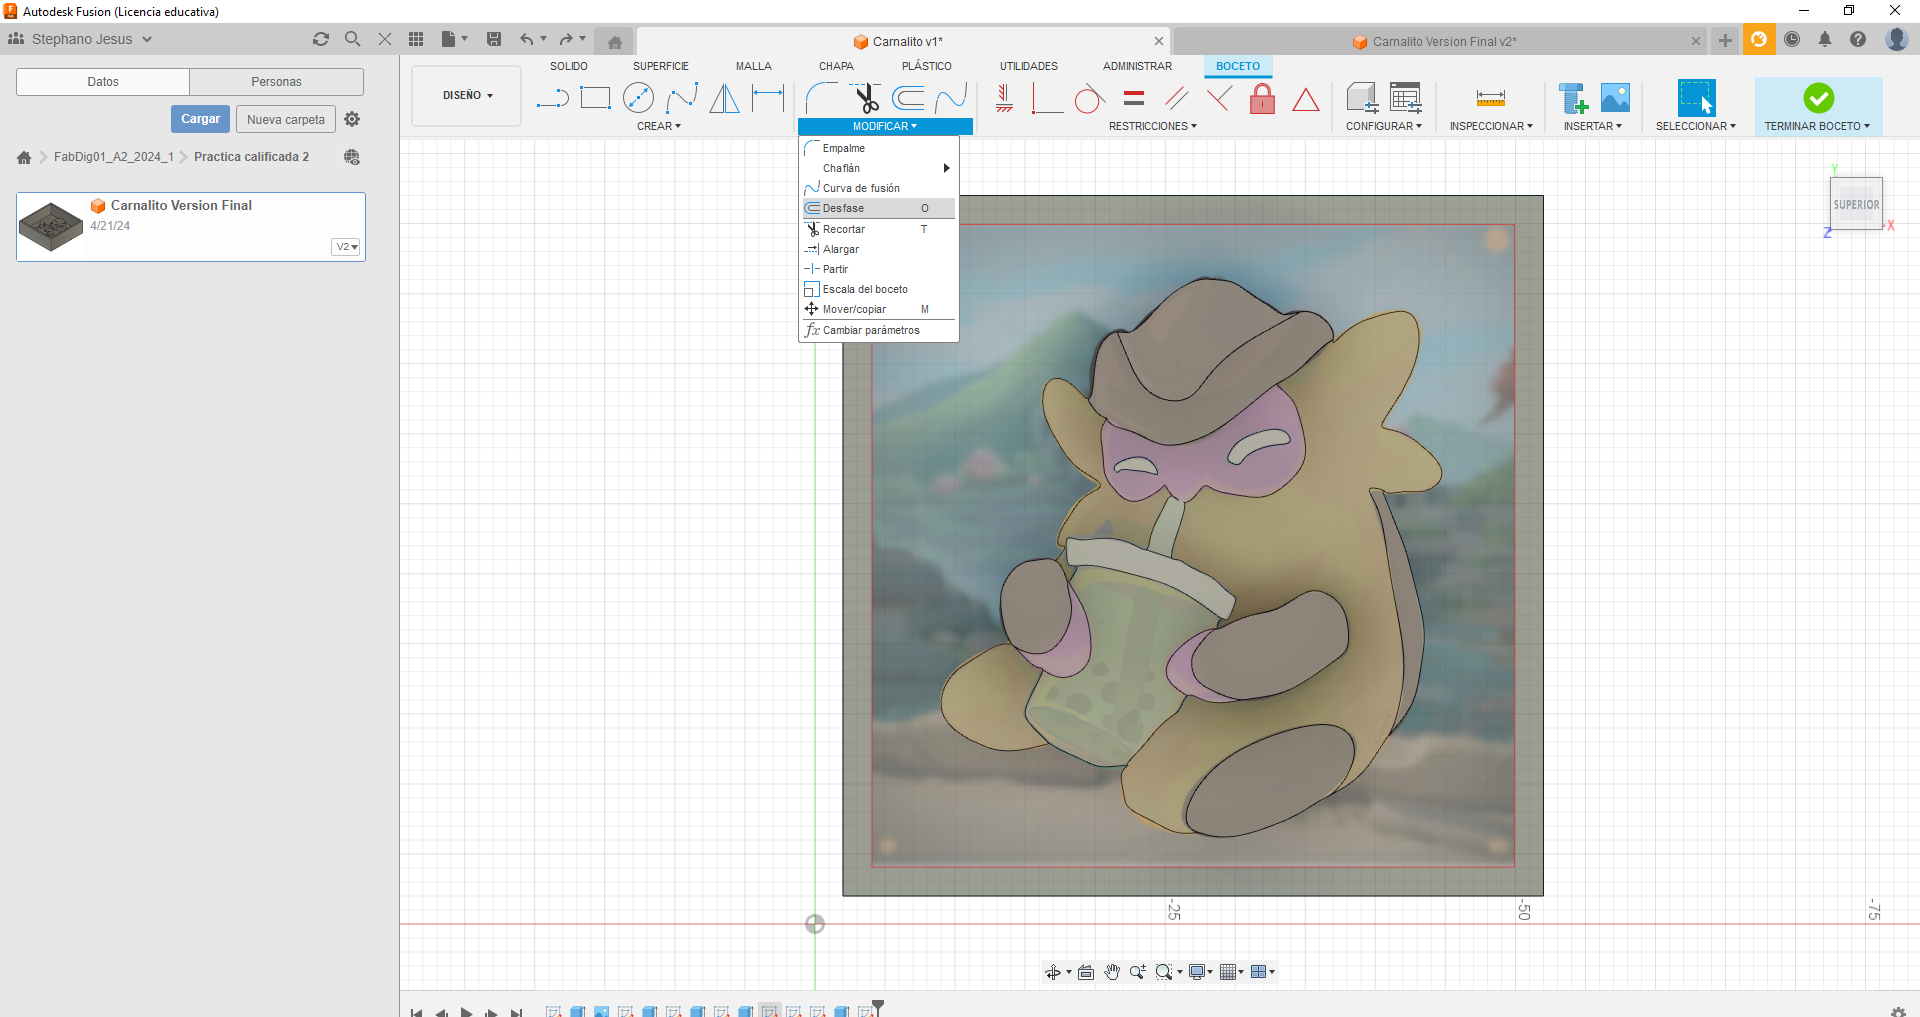Apply the Tangent constraint

pos(1089,99)
